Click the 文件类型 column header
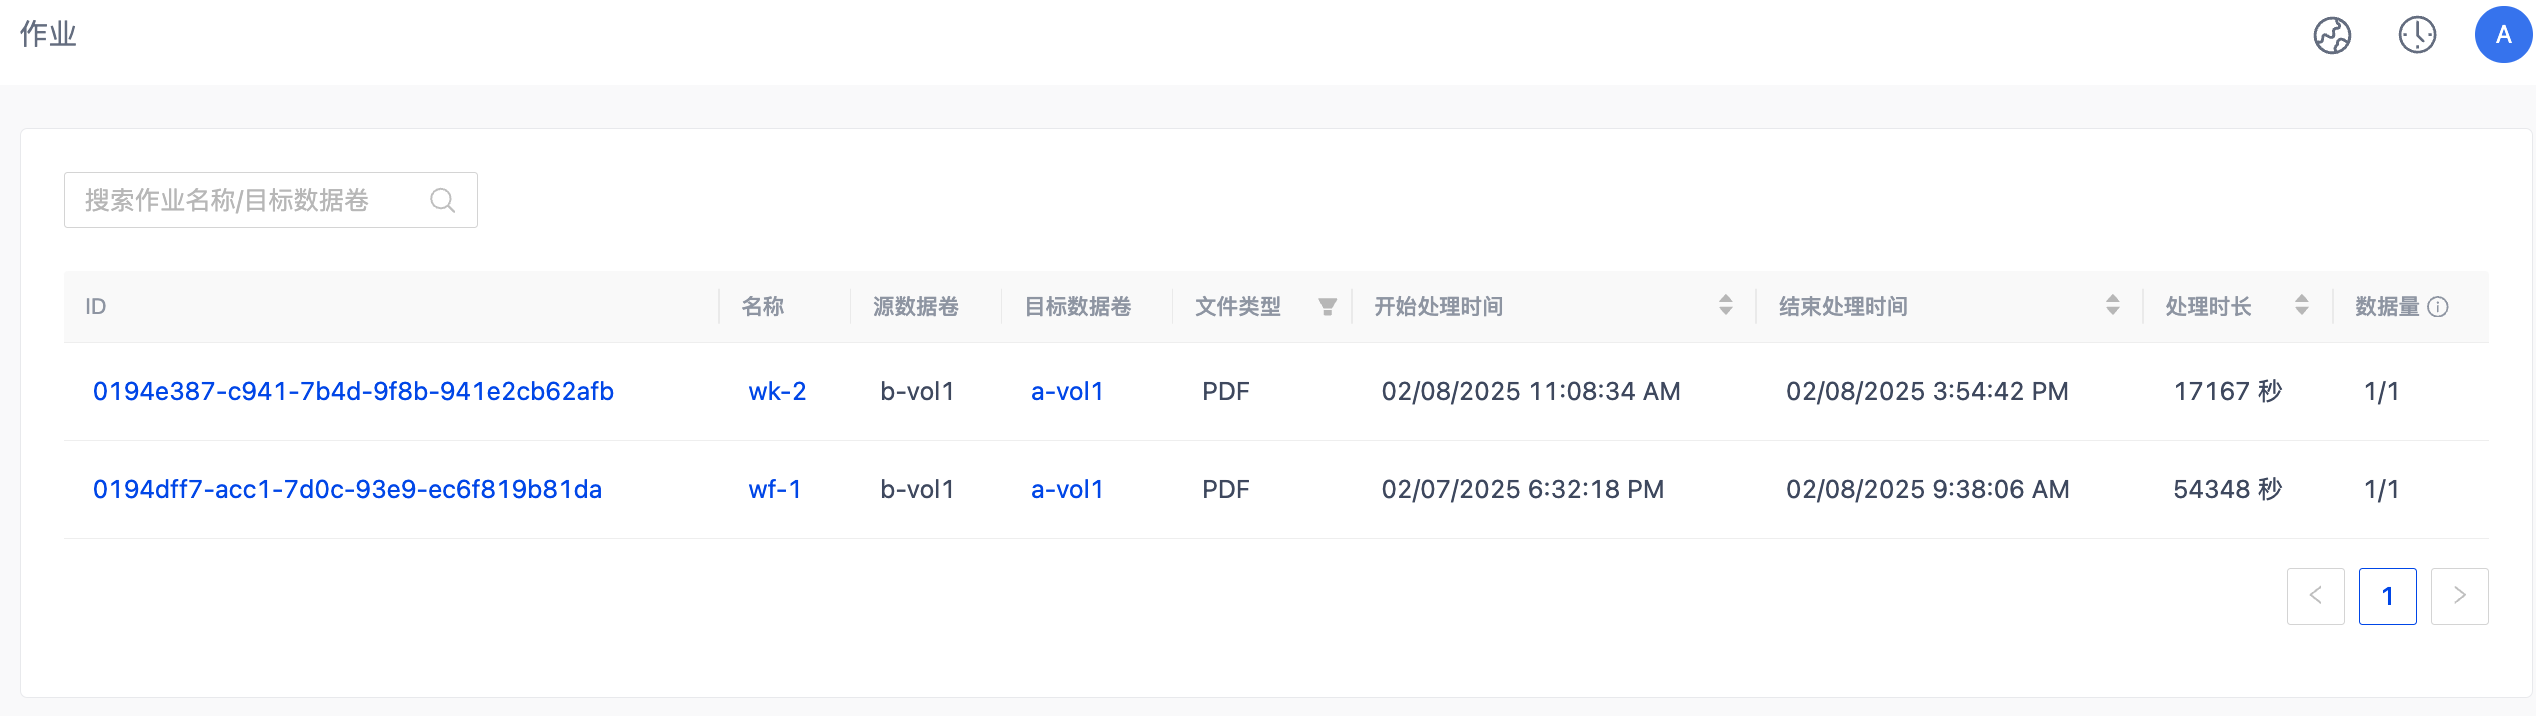 [1237, 307]
